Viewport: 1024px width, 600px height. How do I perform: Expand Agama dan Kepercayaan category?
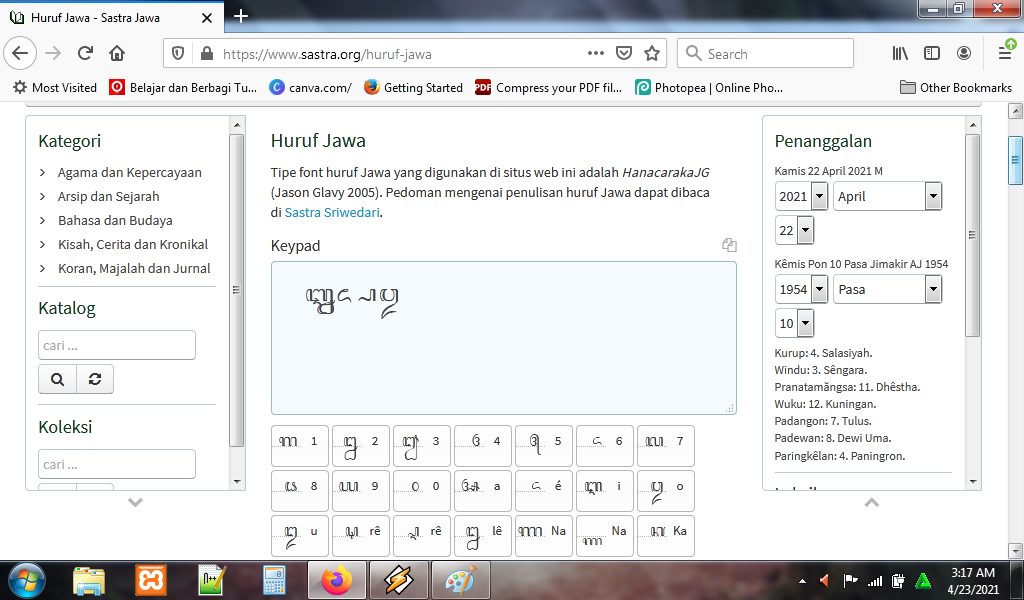(129, 172)
